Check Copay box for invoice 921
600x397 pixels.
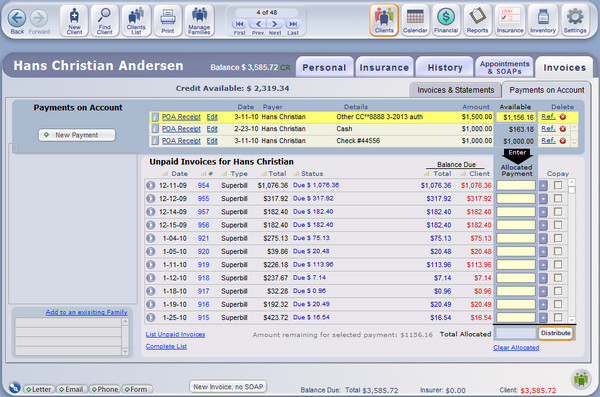pyautogui.click(x=558, y=238)
